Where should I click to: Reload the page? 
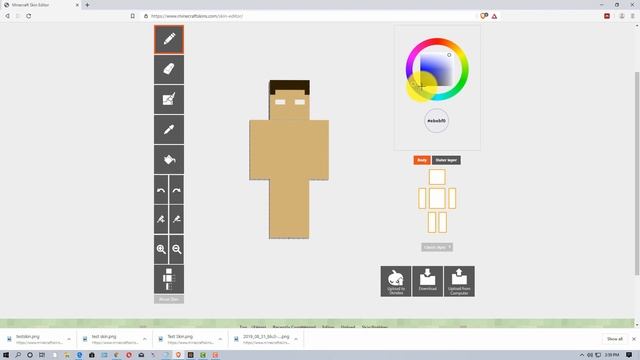[29, 16]
